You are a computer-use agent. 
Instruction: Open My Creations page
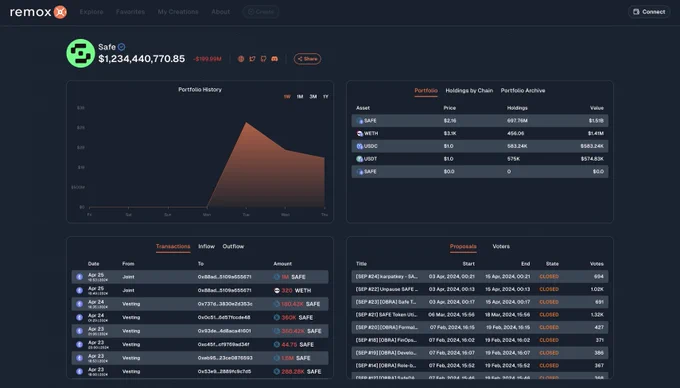pyautogui.click(x=178, y=12)
